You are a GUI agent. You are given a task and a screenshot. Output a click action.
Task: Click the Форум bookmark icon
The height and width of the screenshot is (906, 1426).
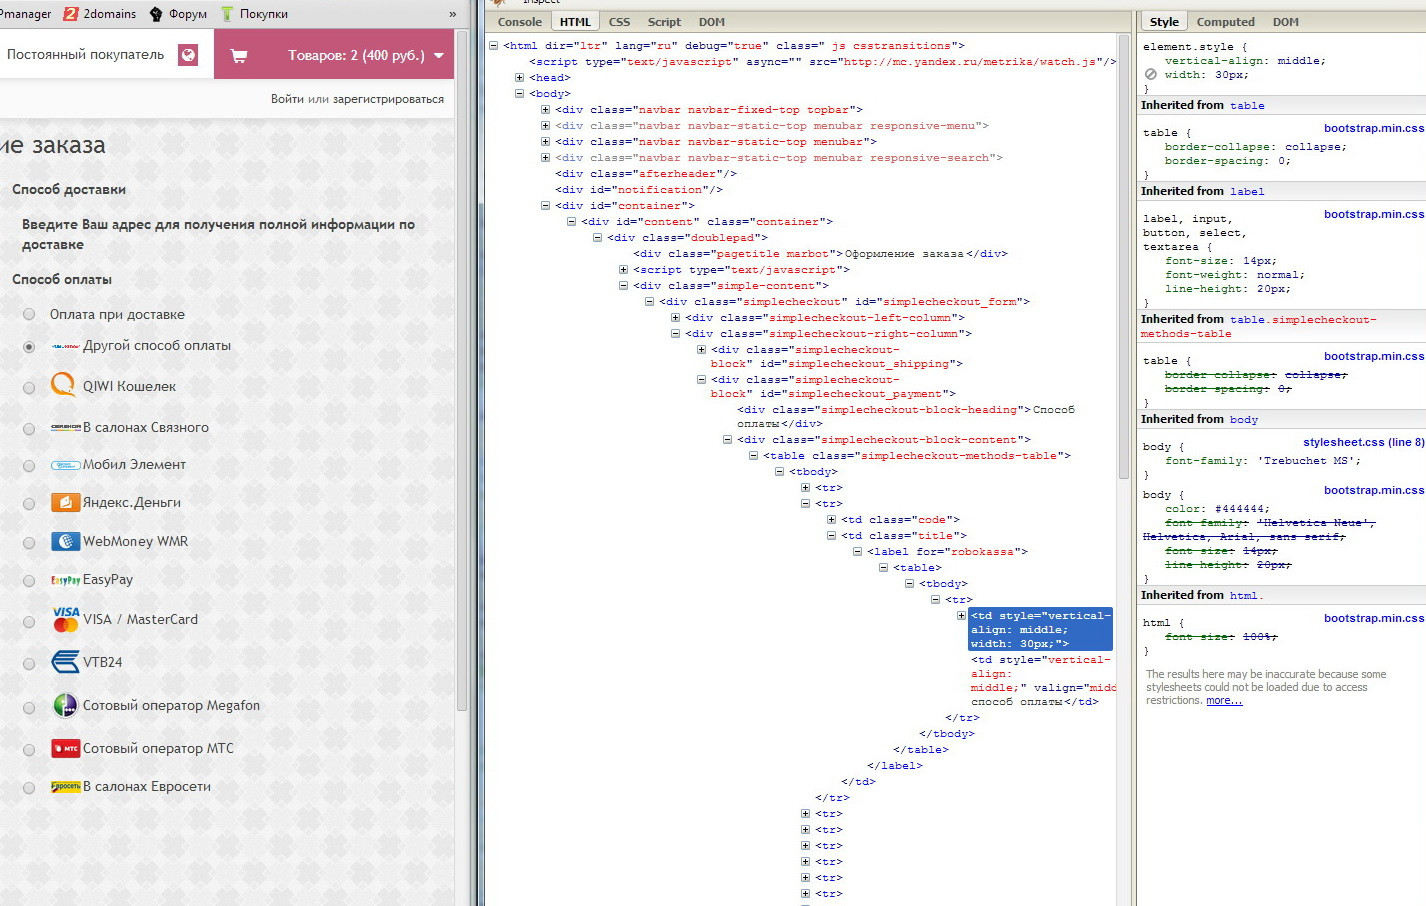[x=156, y=14]
